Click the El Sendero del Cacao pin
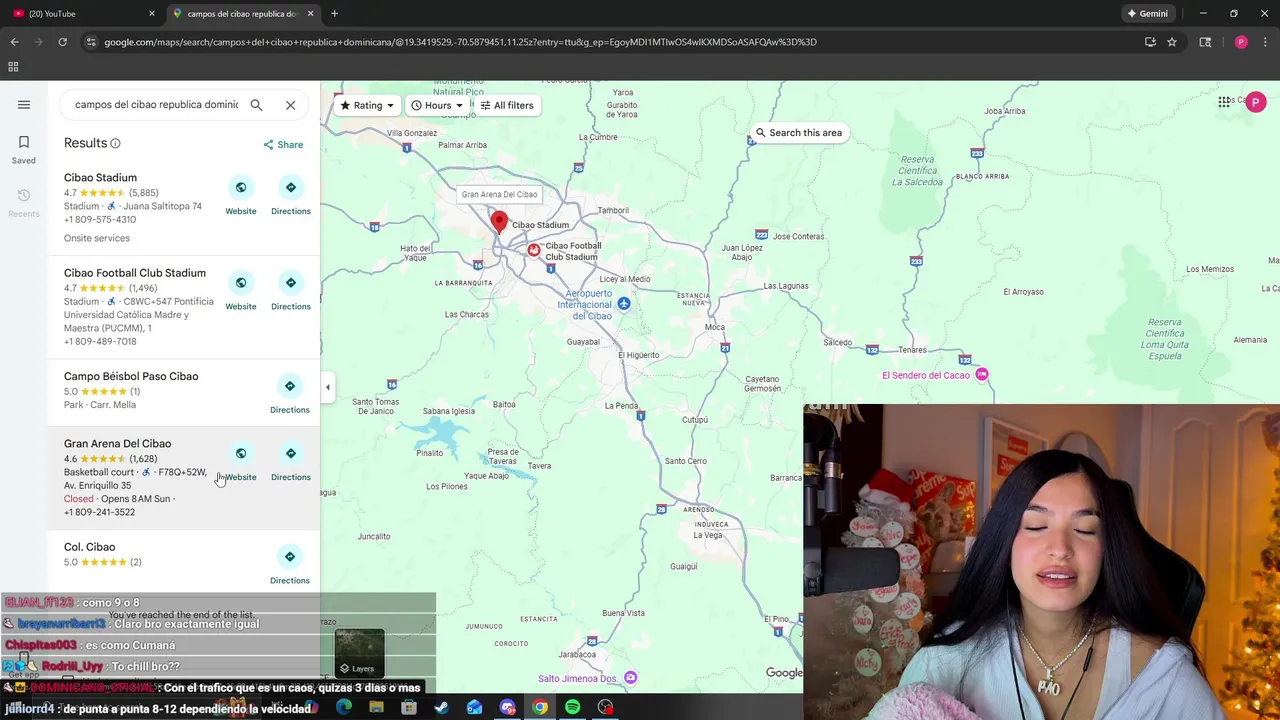1280x720 pixels. (x=982, y=375)
